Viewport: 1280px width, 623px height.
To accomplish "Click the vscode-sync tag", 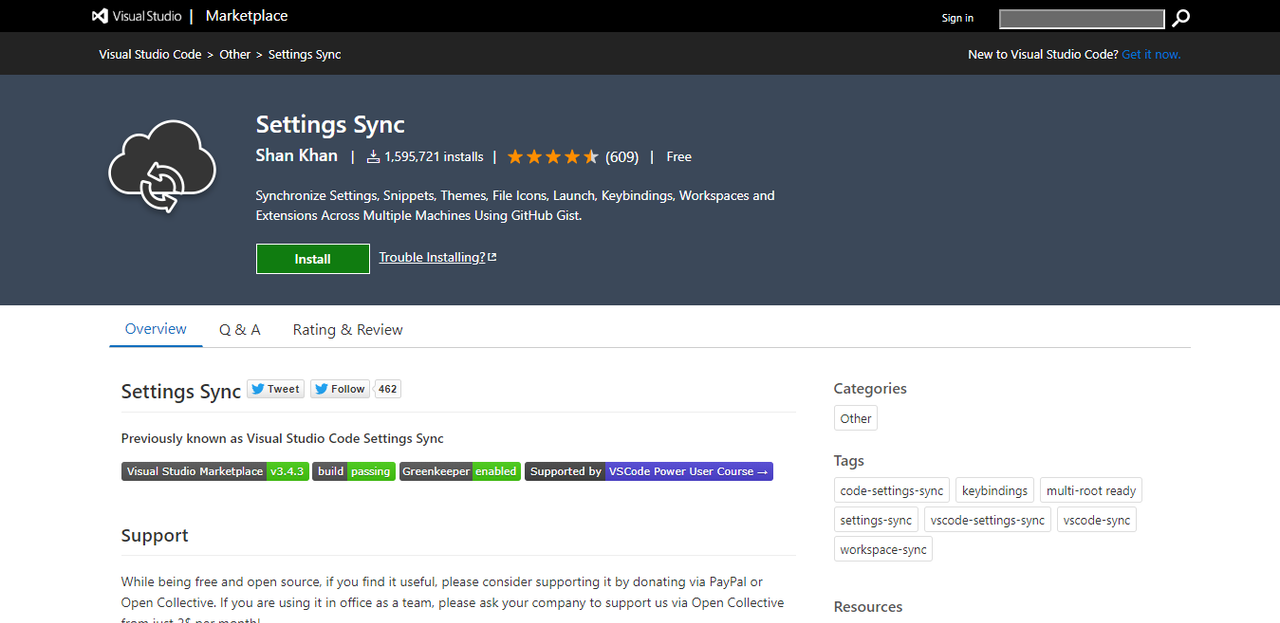I will 1097,520.
